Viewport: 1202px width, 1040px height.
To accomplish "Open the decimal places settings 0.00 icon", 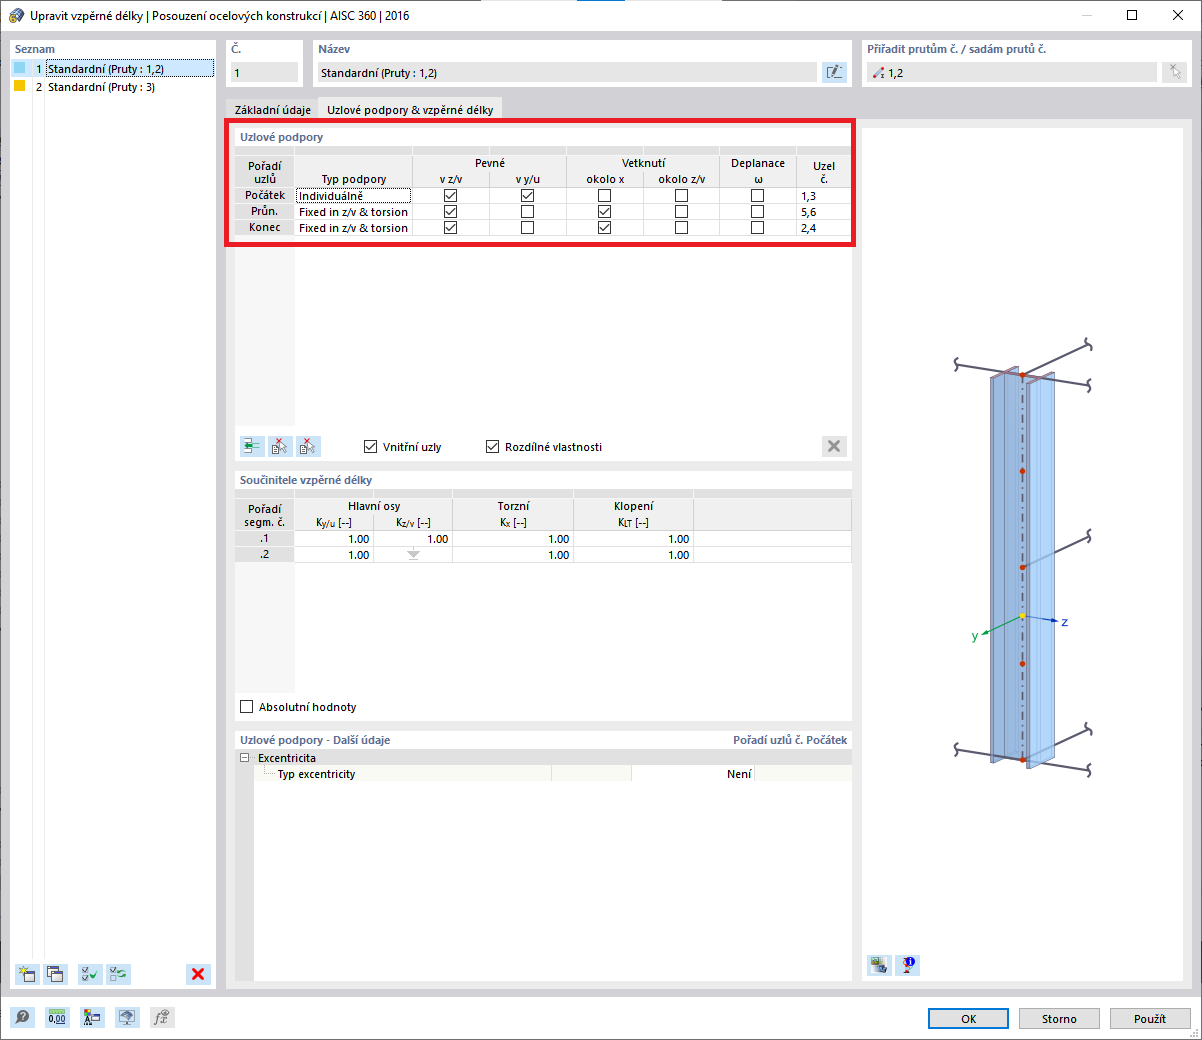I will 57,1017.
